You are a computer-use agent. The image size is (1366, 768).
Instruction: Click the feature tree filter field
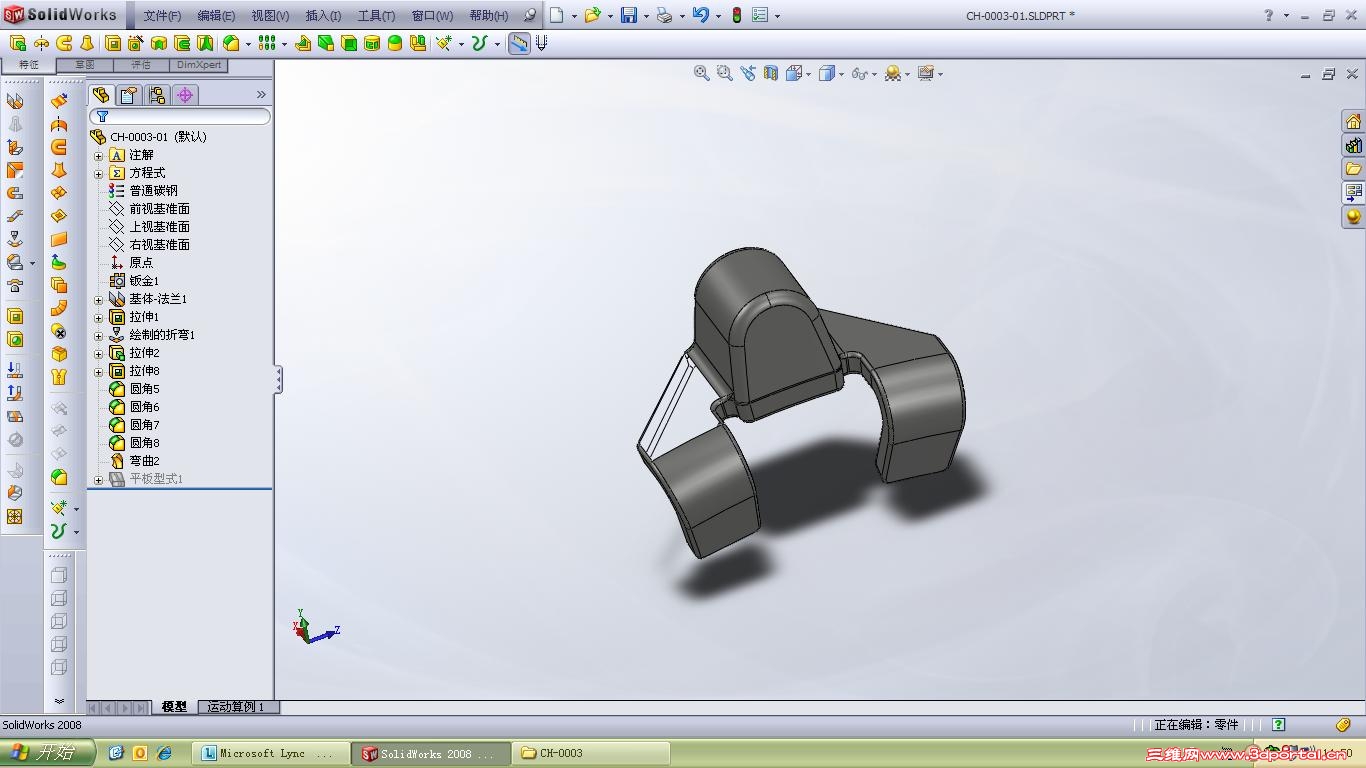click(180, 117)
